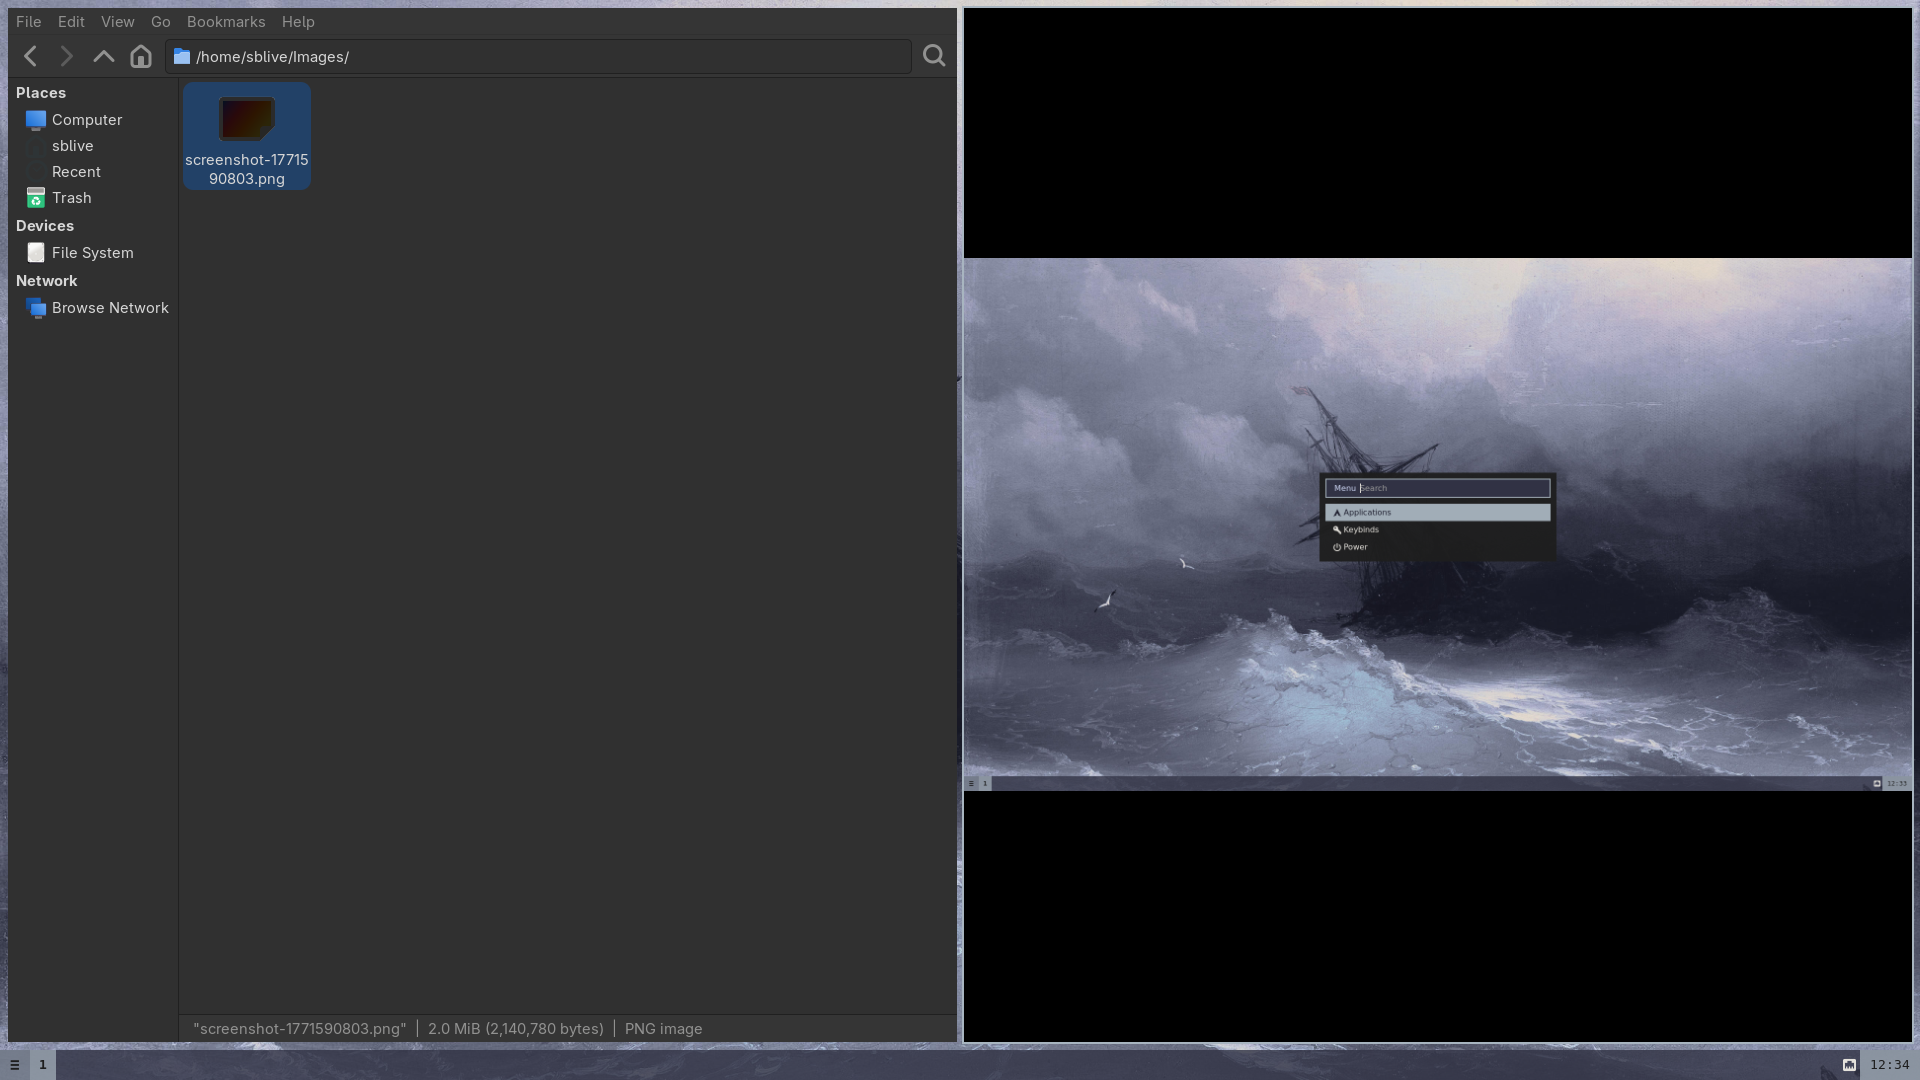Click the Home folder icon

pyautogui.click(x=141, y=57)
